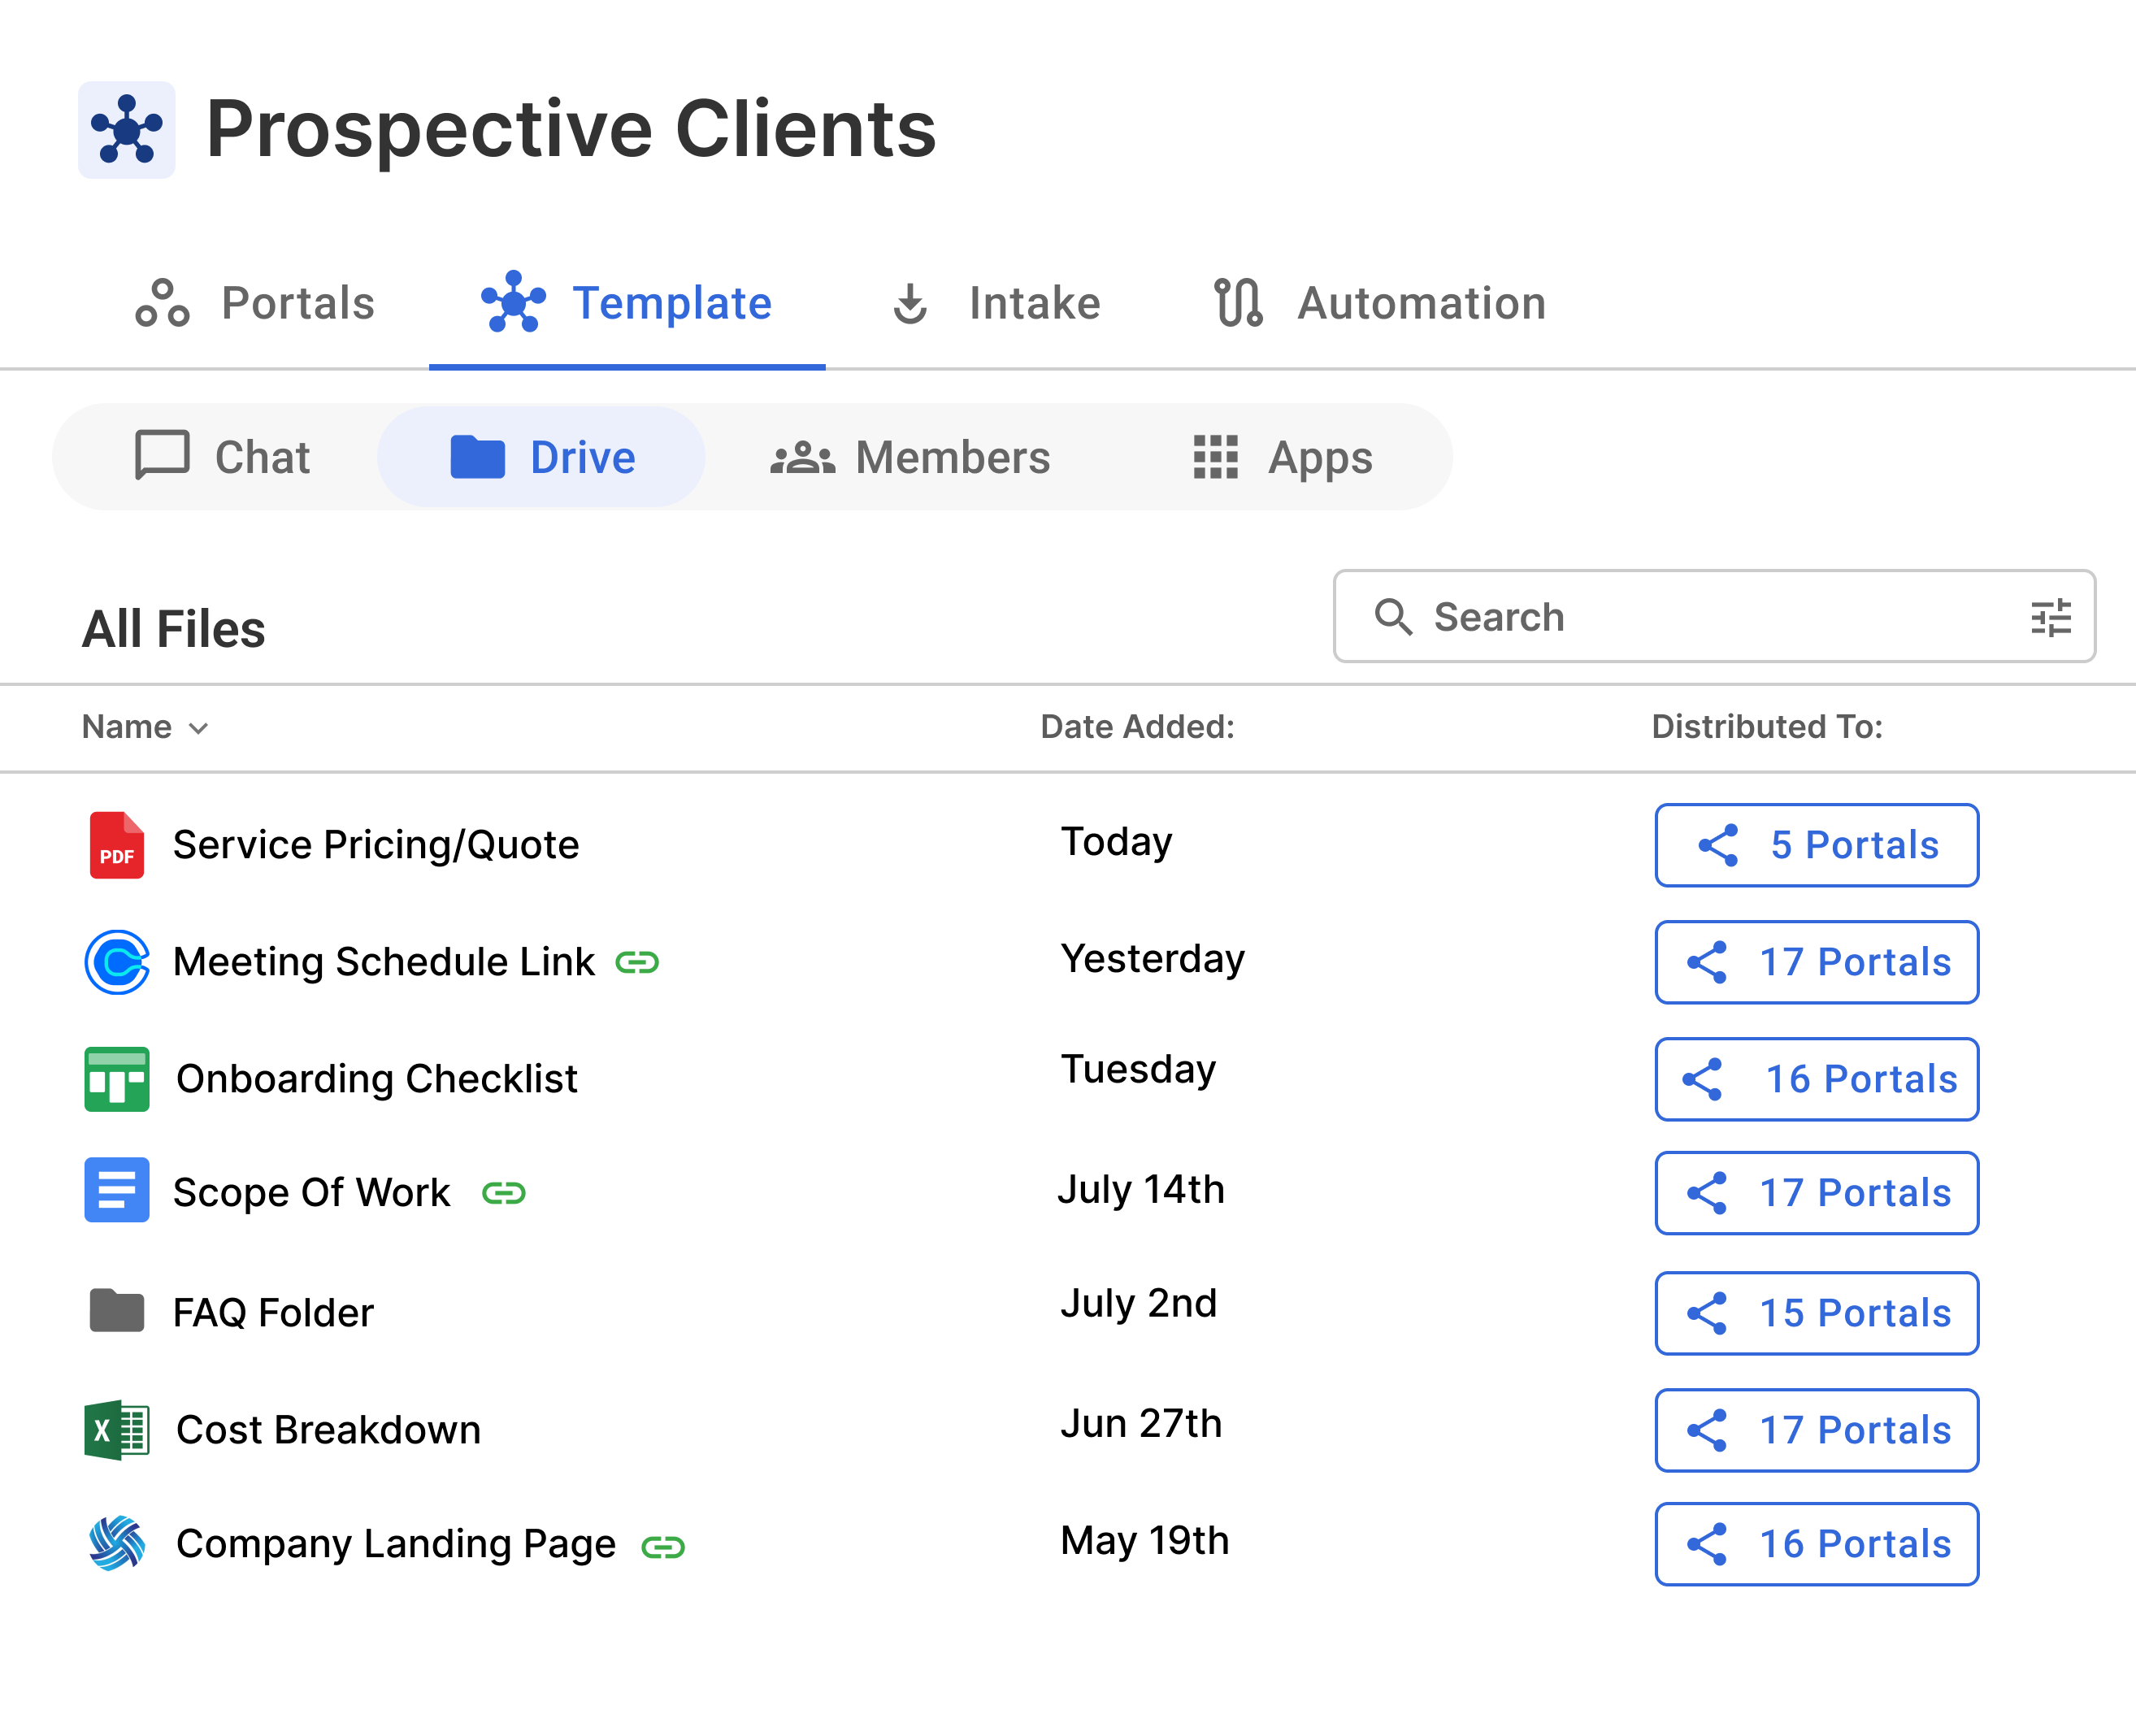Open the FAQ Folder icon

click(x=117, y=1311)
